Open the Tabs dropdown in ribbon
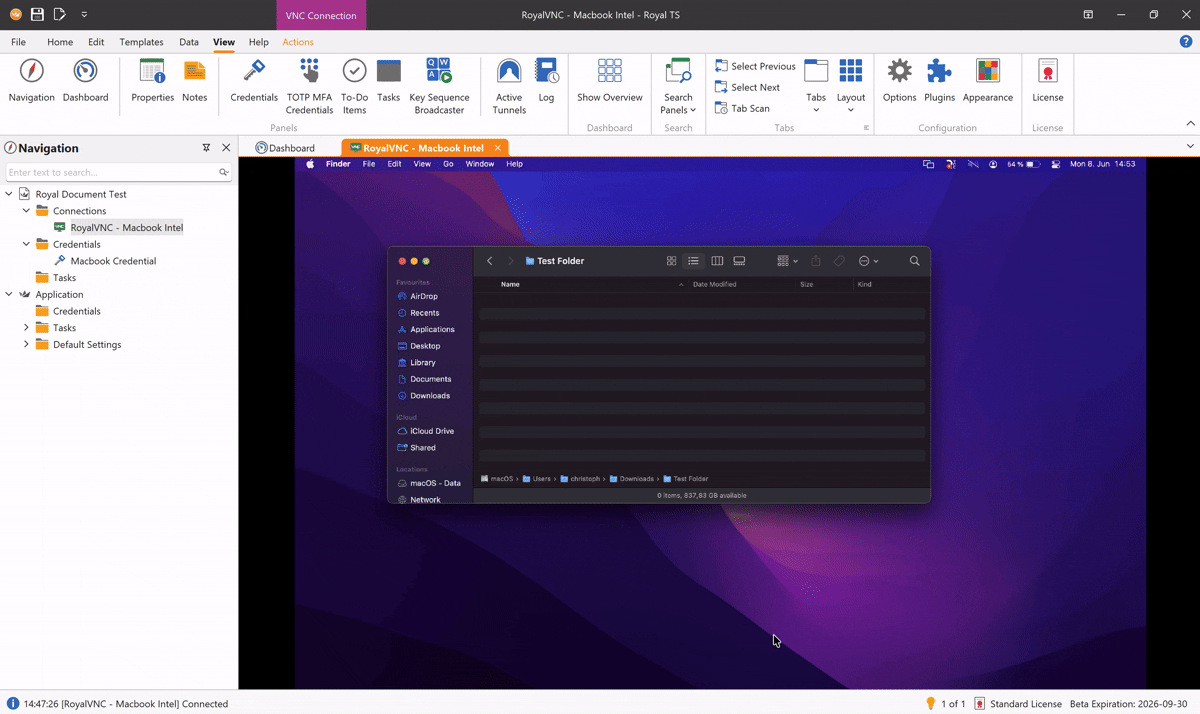Viewport: 1200px width, 714px height. pyautogui.click(x=816, y=87)
